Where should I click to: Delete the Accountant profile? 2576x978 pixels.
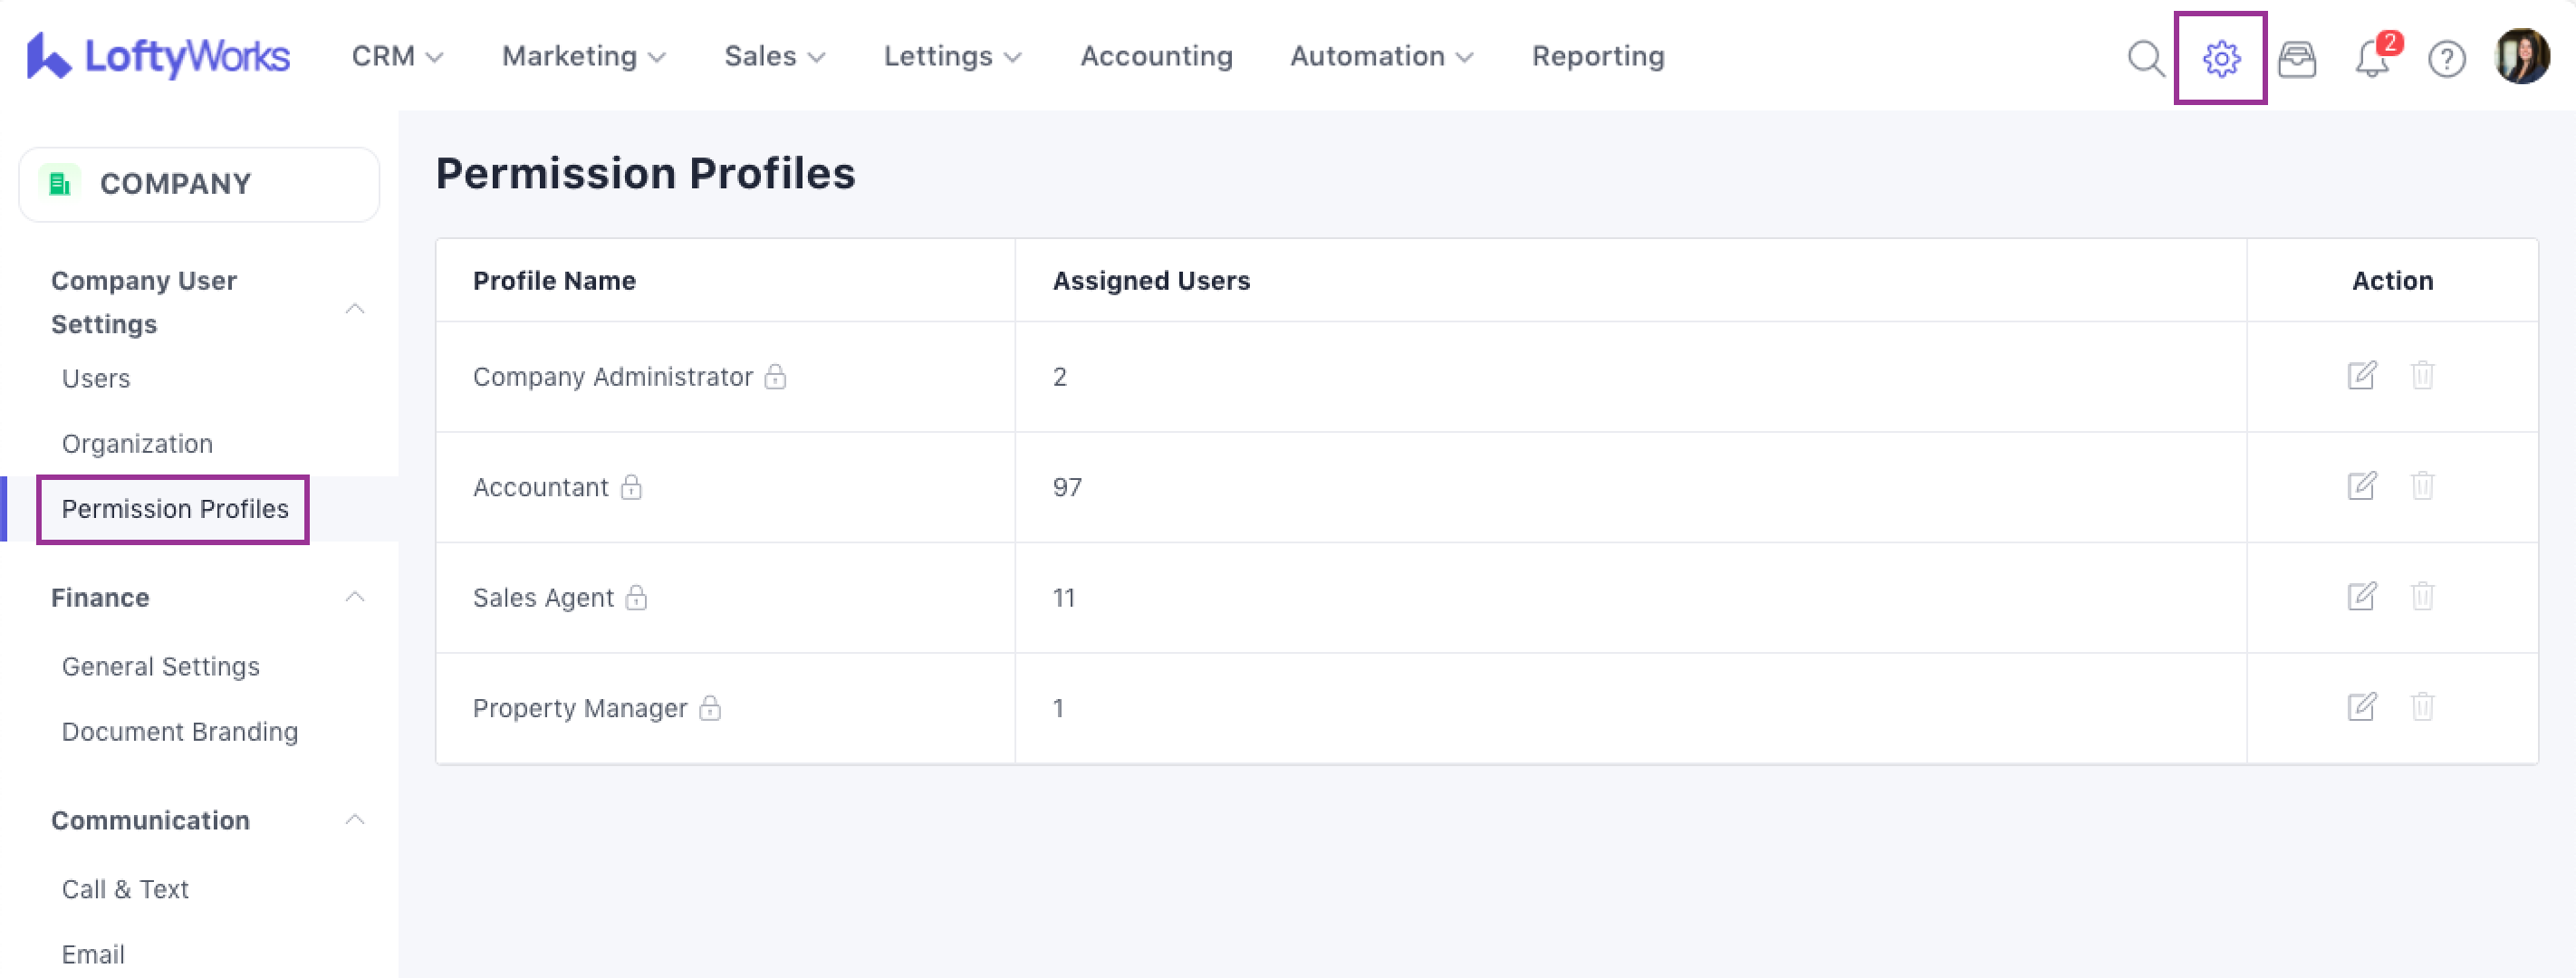(2422, 486)
